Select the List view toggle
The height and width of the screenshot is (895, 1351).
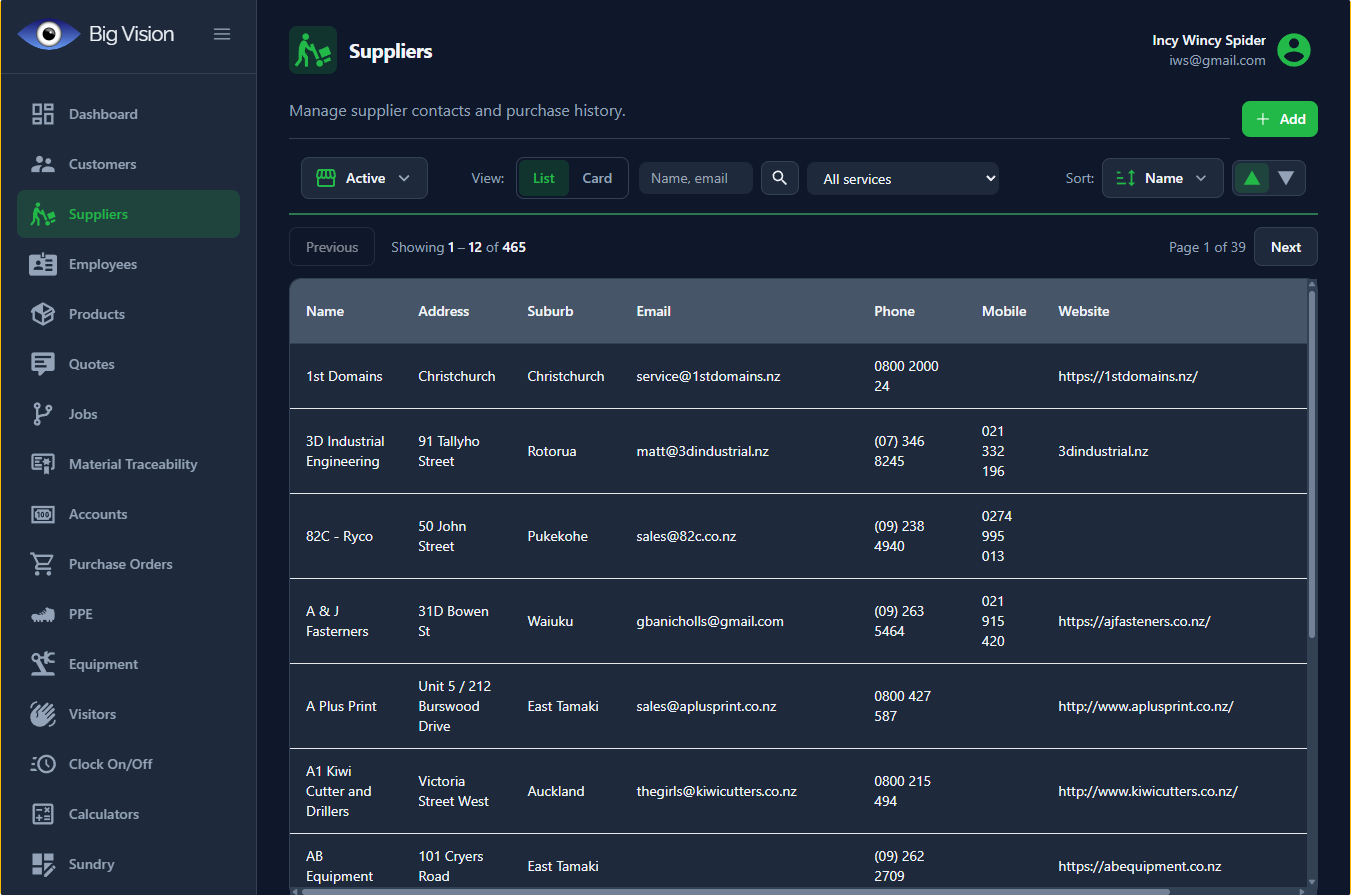click(x=544, y=178)
